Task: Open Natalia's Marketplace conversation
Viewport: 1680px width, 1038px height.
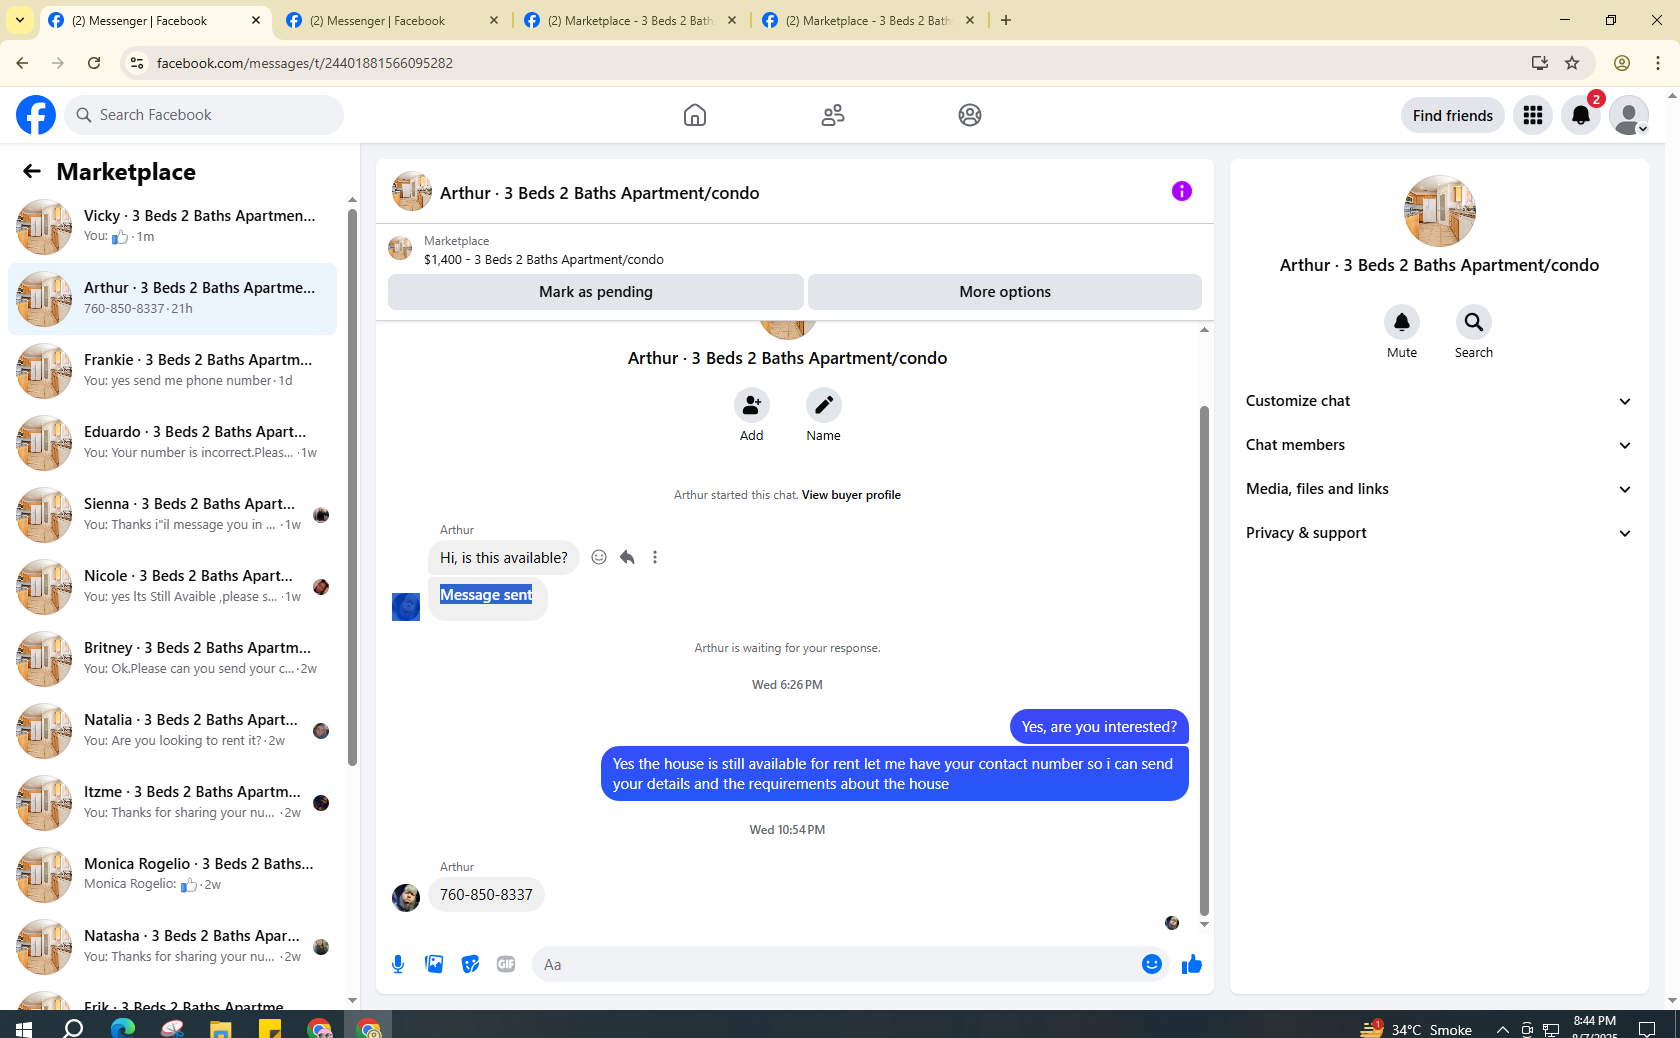Action: 172,731
